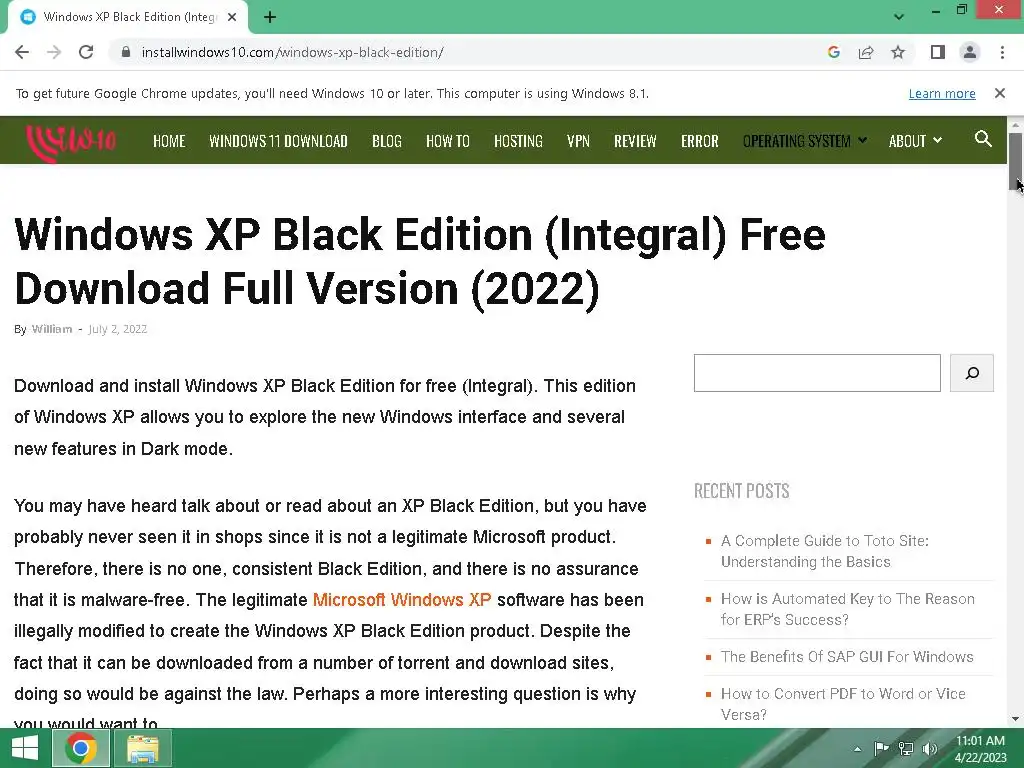Expand the ABOUT dropdown menu

click(915, 141)
